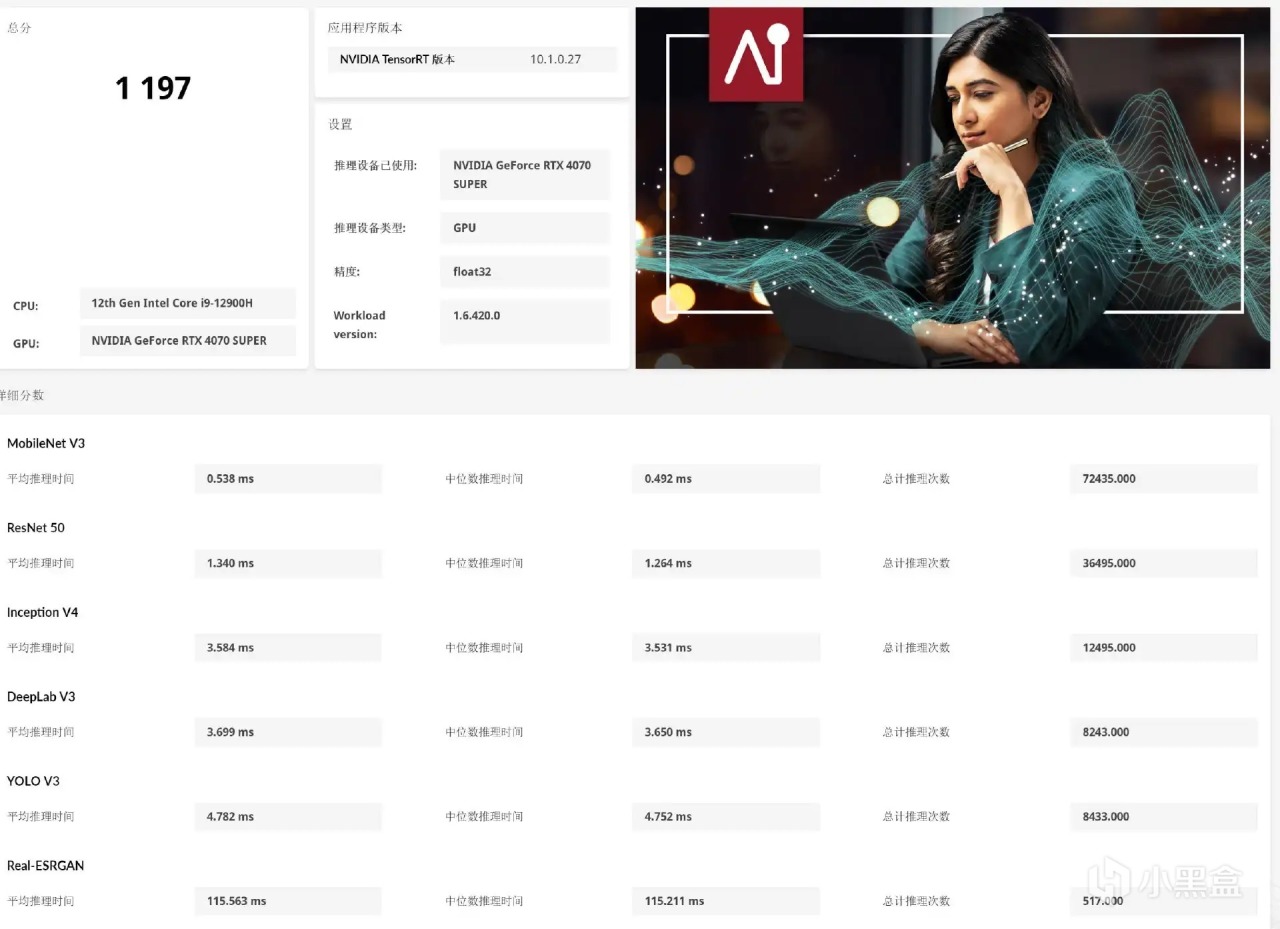Screen dimensions: 1280x929
Task: Select ResNet 50 inference count 36495.000
Action: [x=1163, y=563]
